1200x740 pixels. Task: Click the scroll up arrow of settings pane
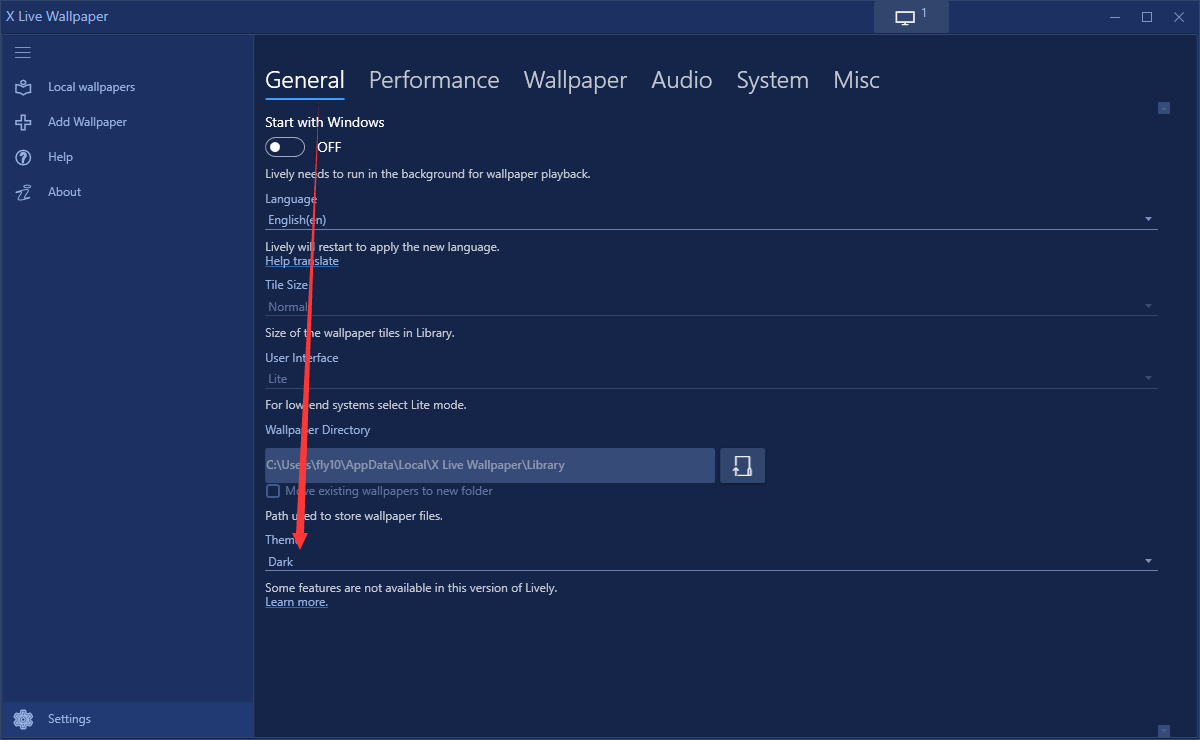(x=1164, y=108)
